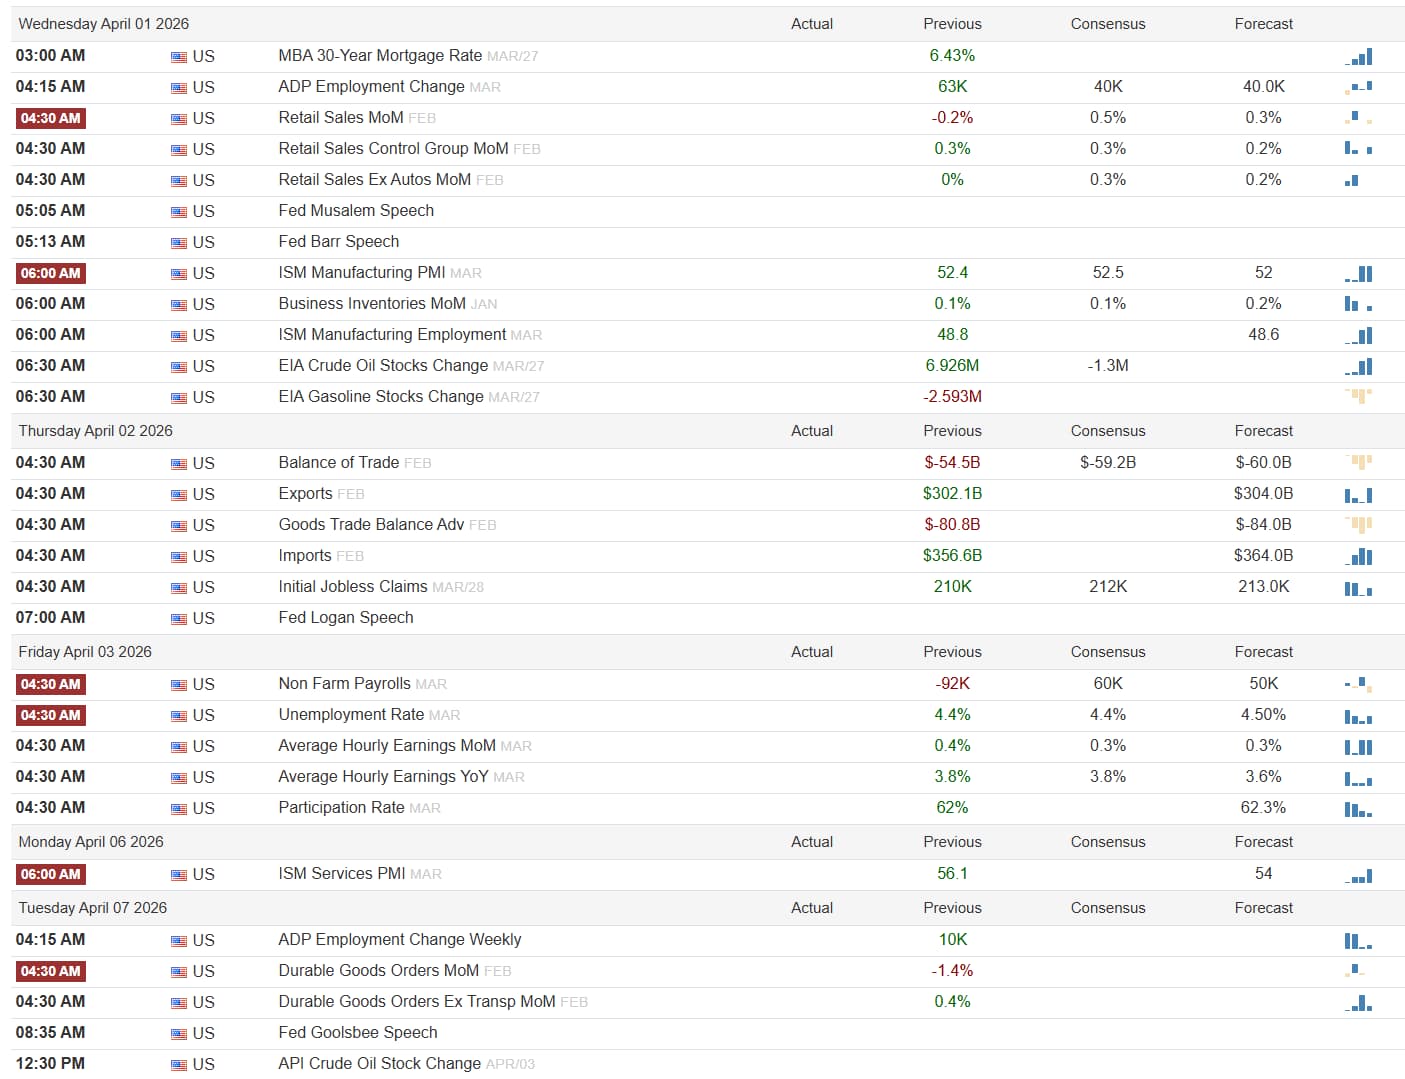Click Consensus column header under Thursday April 02
This screenshot has height=1079, width=1405.
click(1108, 431)
